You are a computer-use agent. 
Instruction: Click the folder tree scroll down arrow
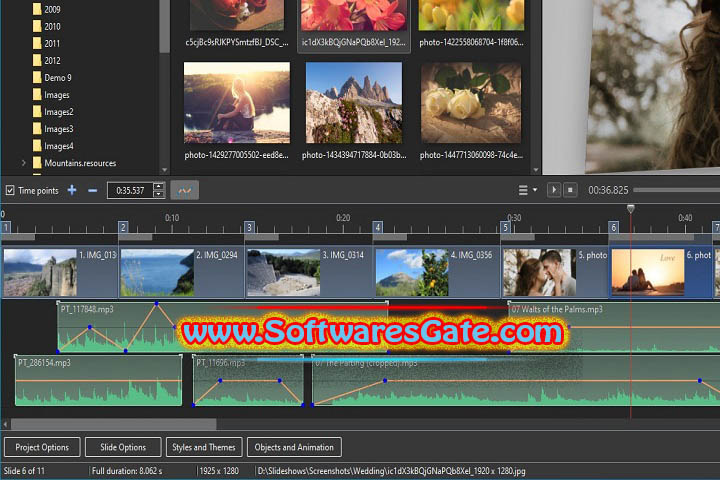tap(164, 170)
